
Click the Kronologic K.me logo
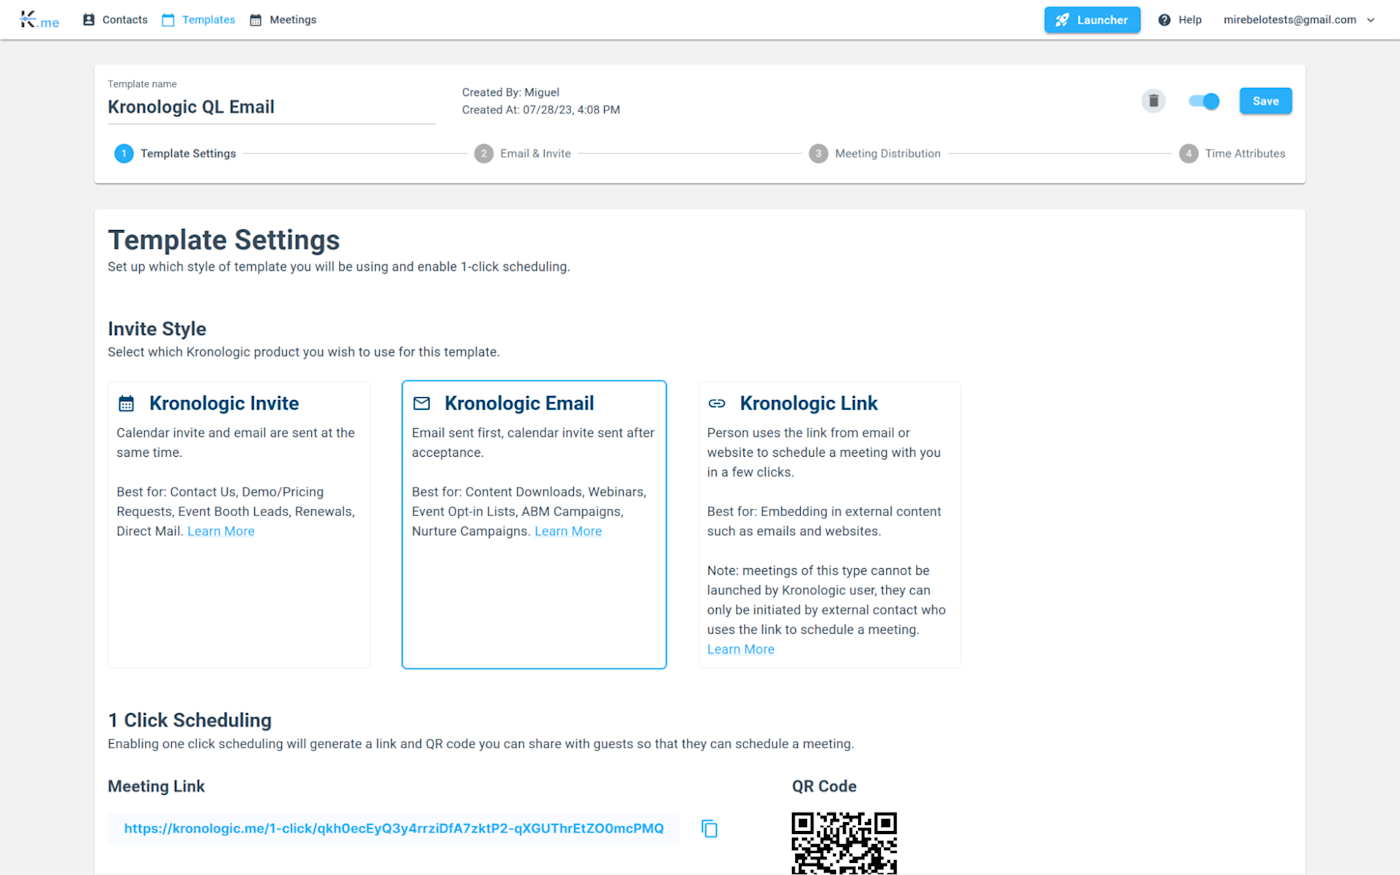39,20
